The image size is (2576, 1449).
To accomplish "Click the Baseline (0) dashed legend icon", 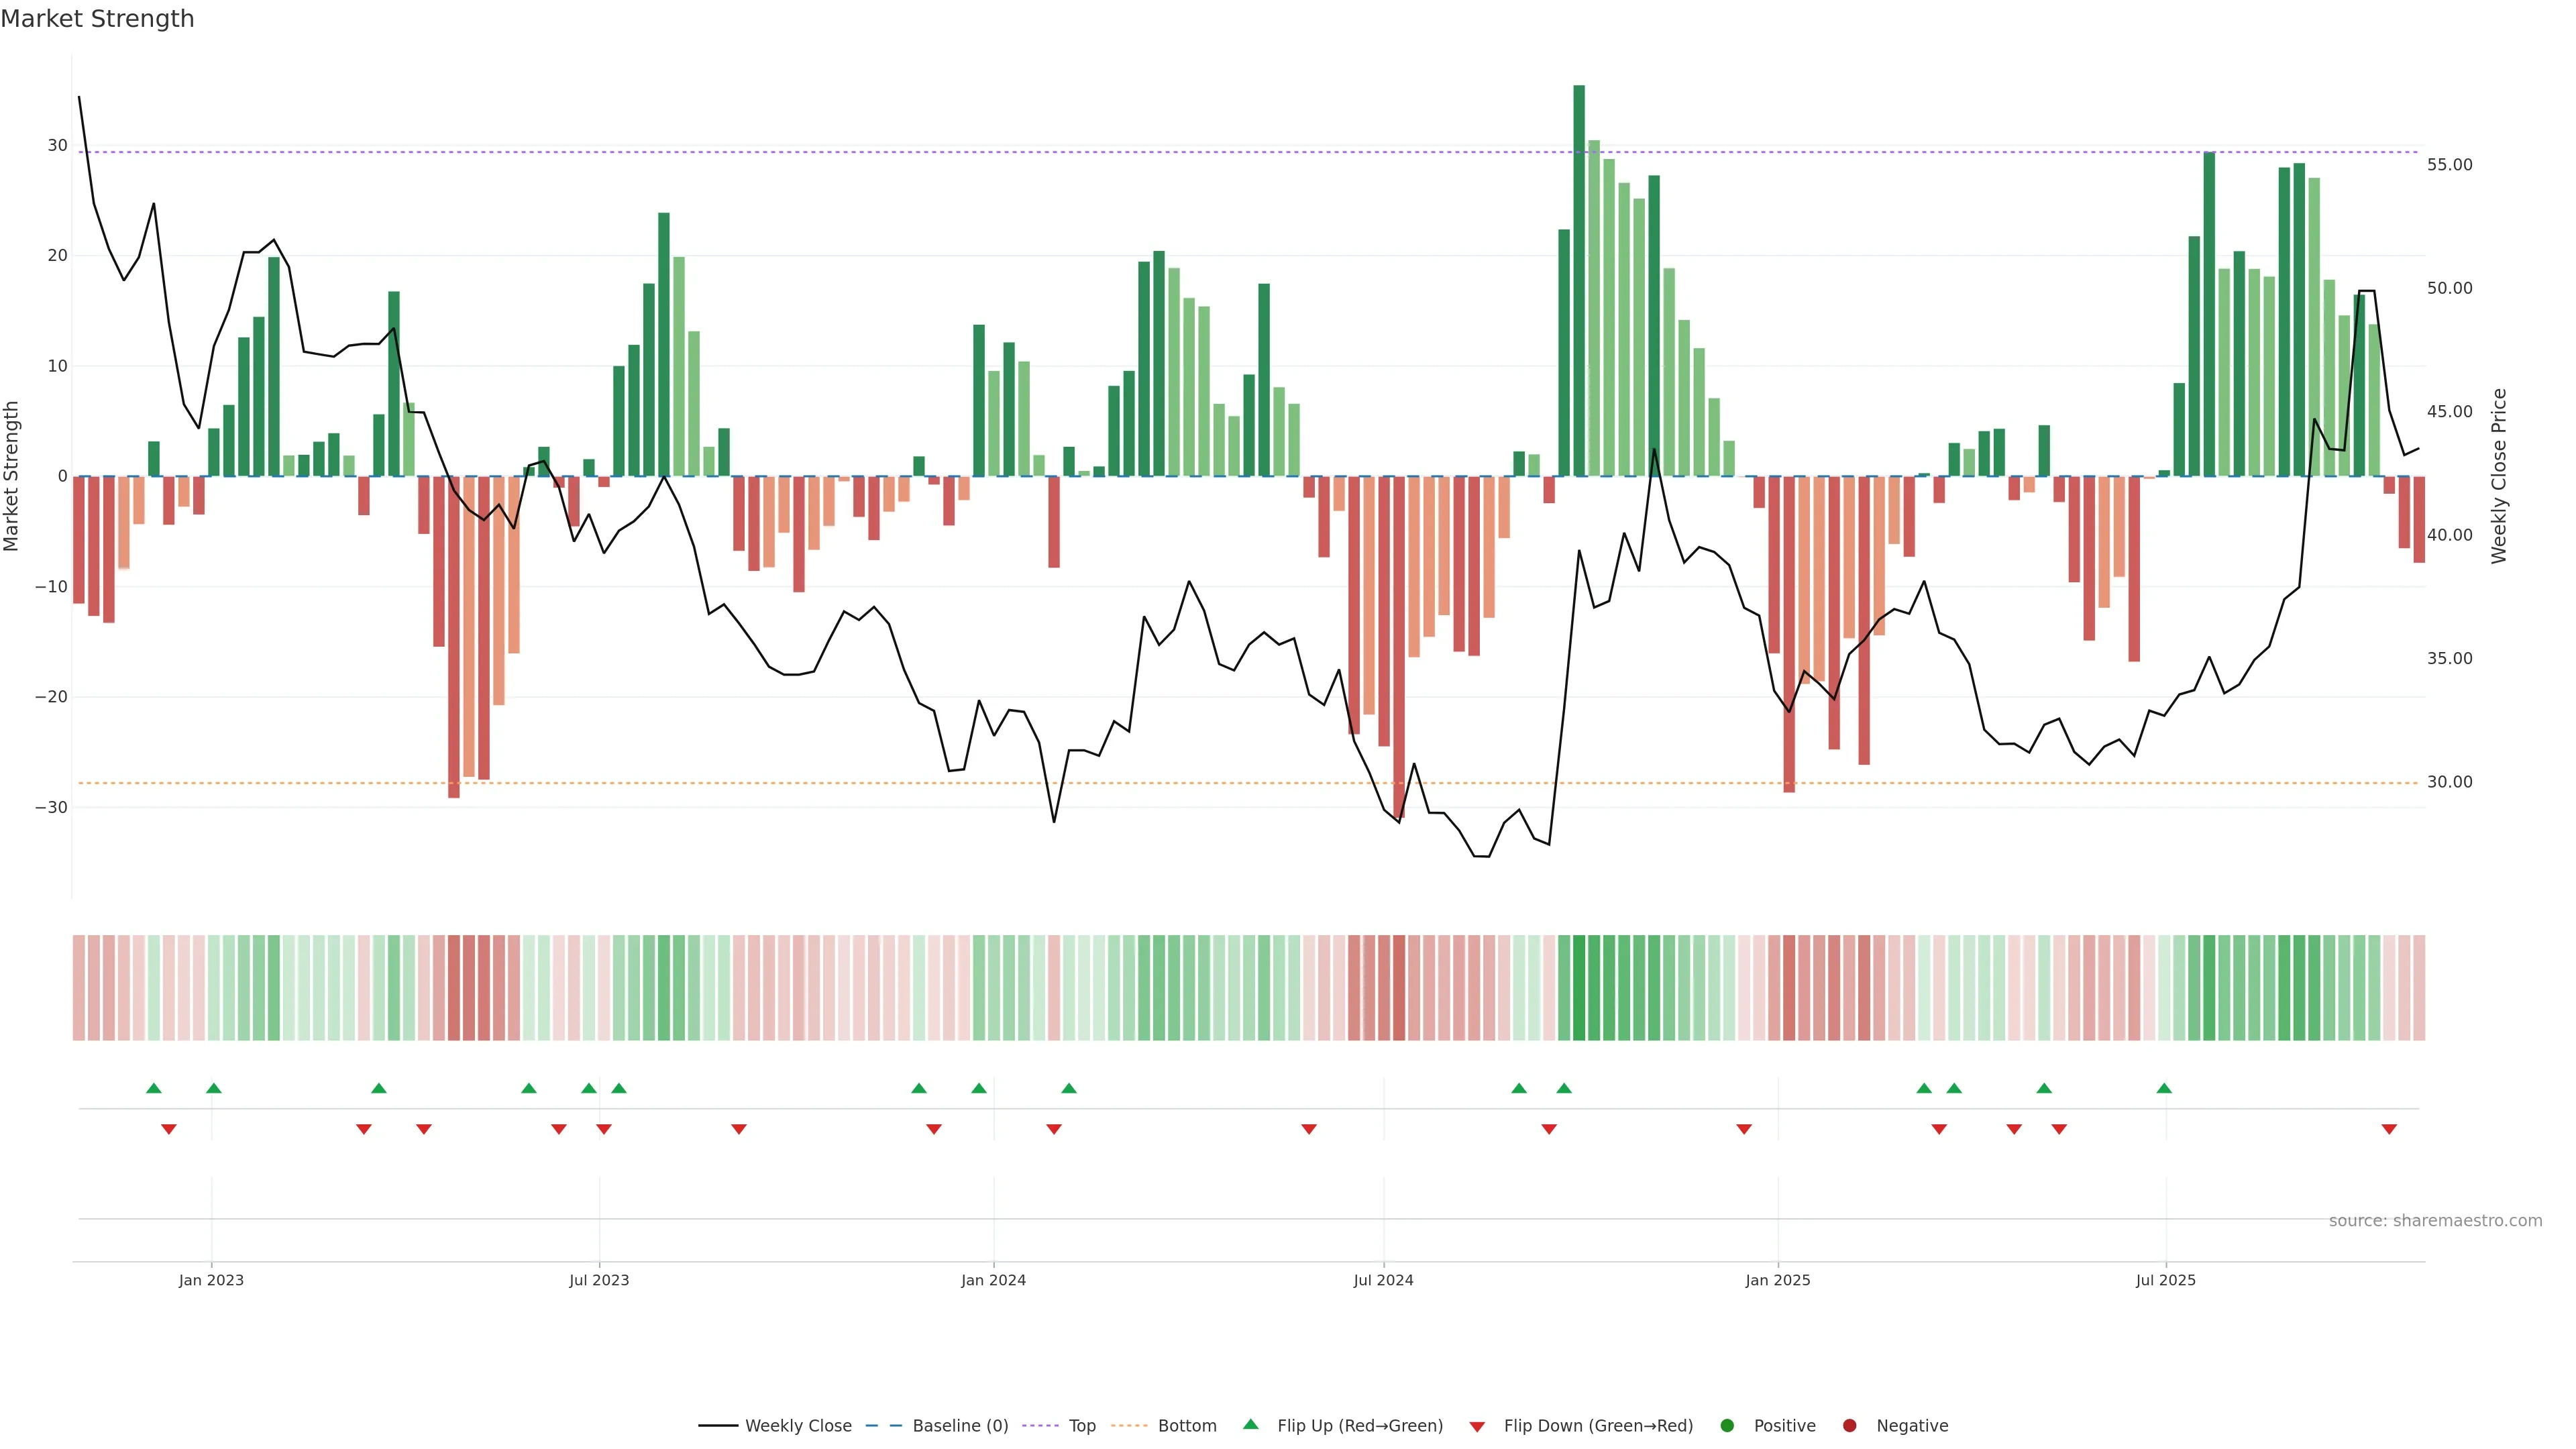I will [883, 1426].
